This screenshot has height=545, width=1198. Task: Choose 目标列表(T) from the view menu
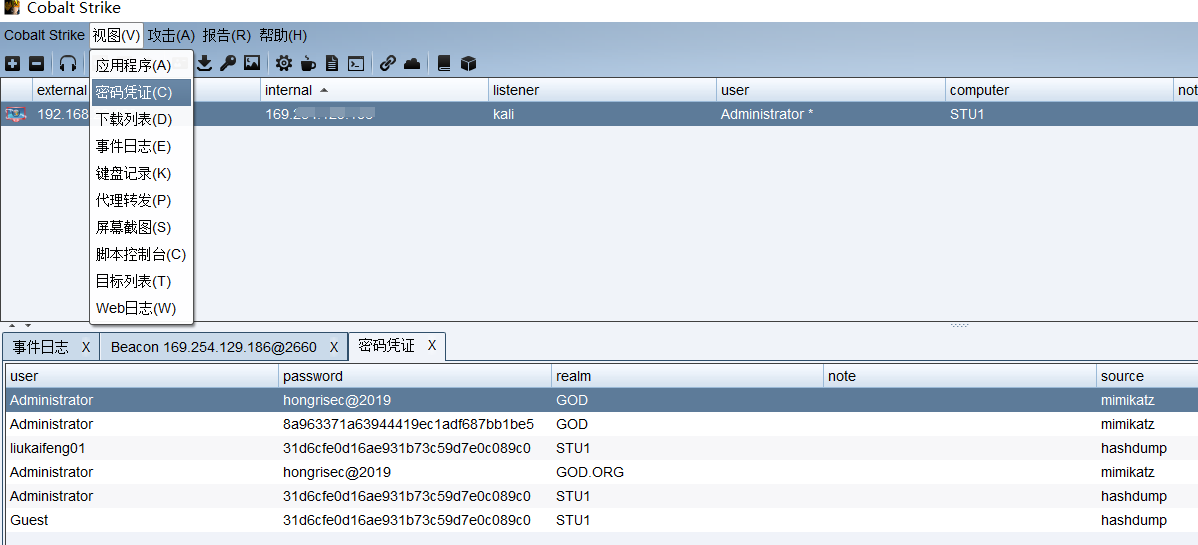141,281
